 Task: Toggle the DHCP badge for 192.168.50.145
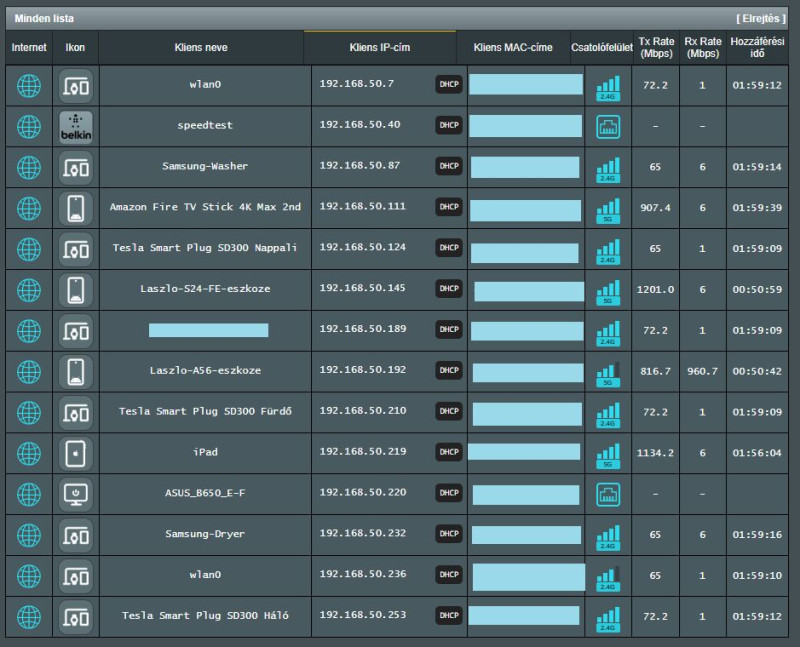(x=449, y=289)
